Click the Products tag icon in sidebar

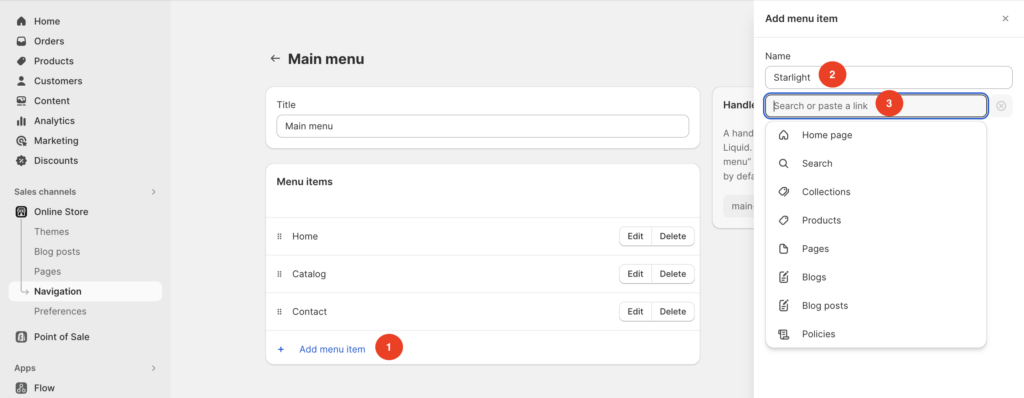(21, 61)
